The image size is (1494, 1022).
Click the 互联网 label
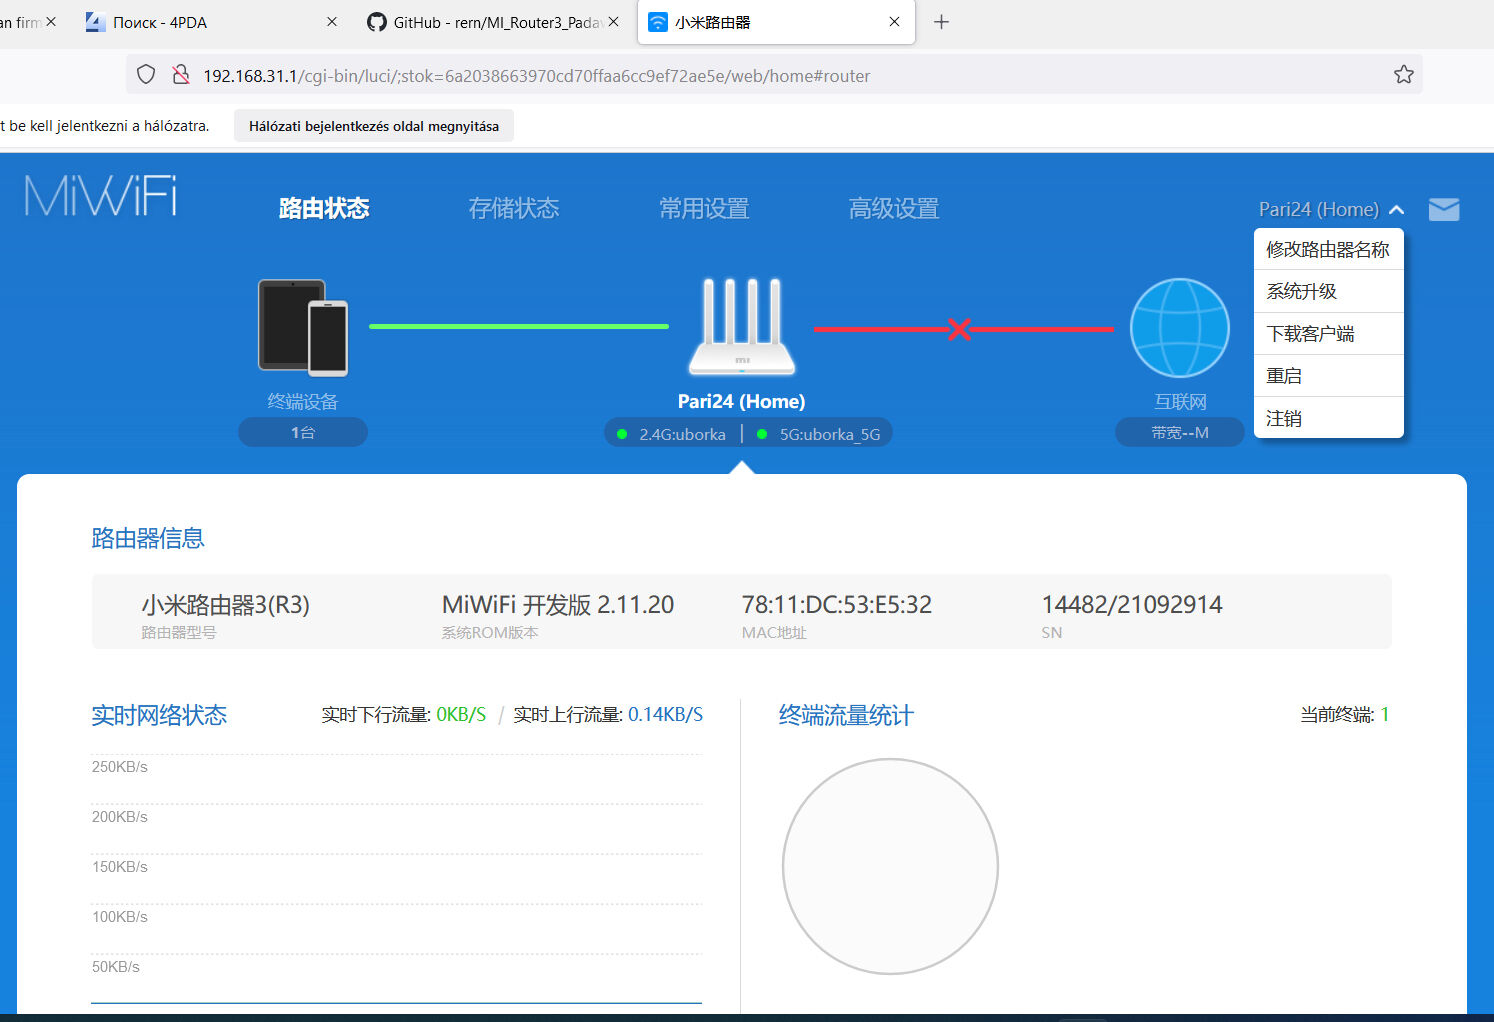[x=1180, y=401]
